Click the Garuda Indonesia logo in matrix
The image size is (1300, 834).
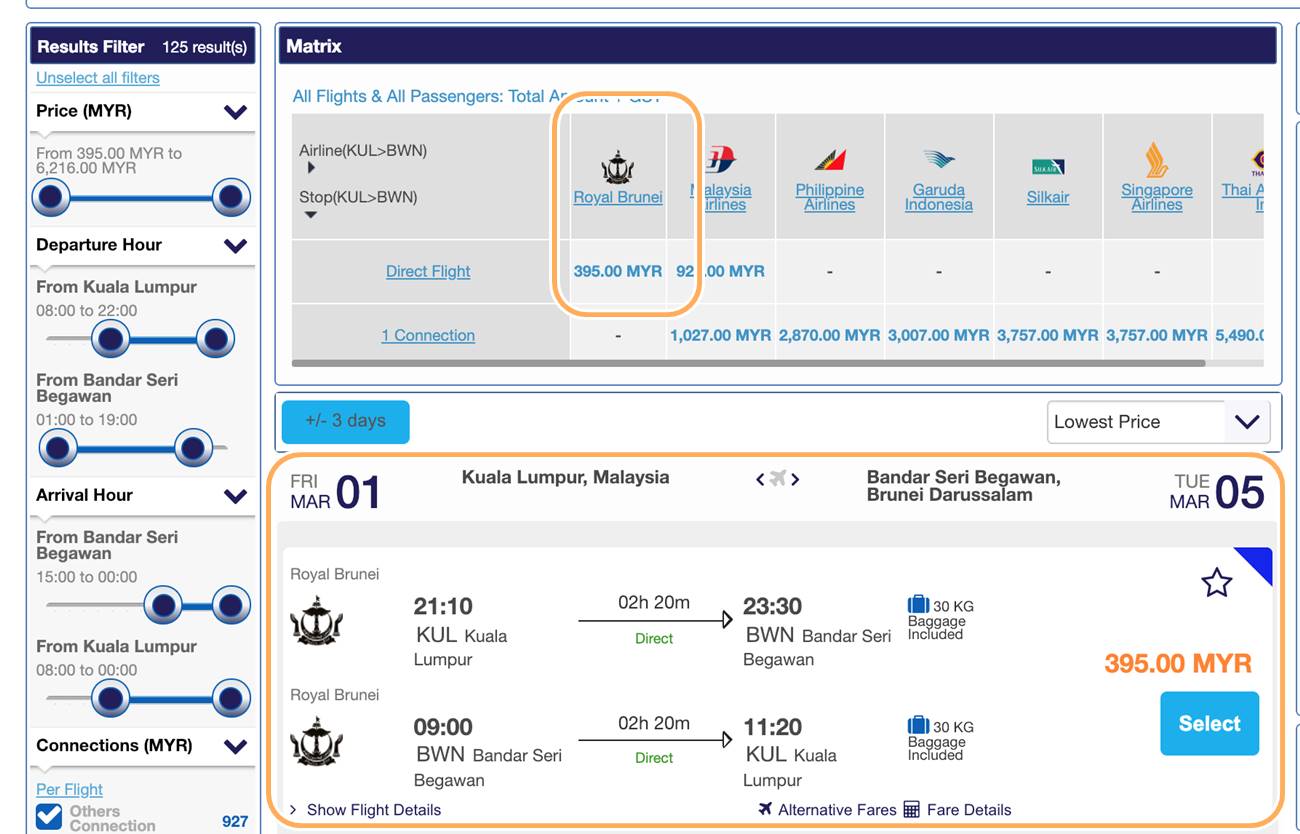click(939, 159)
